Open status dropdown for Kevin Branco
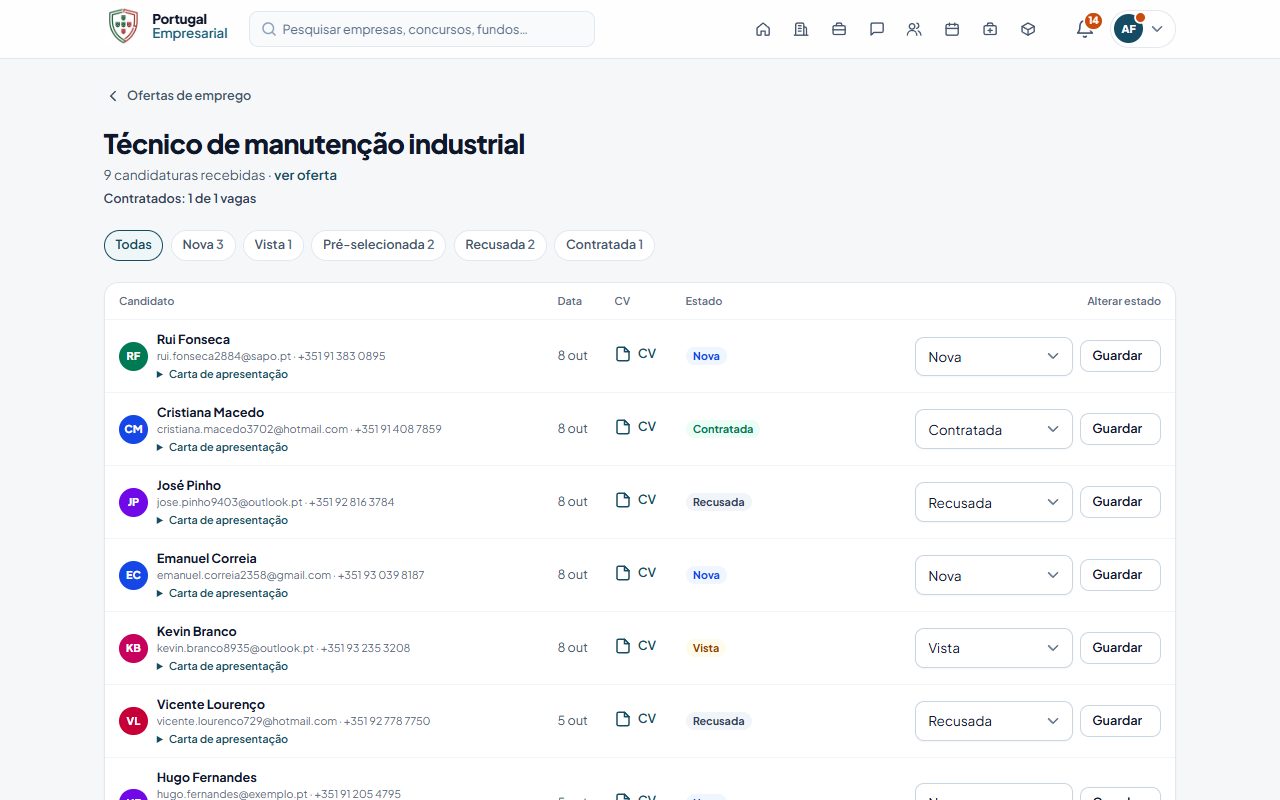This screenshot has width=1280, height=800. (x=994, y=648)
